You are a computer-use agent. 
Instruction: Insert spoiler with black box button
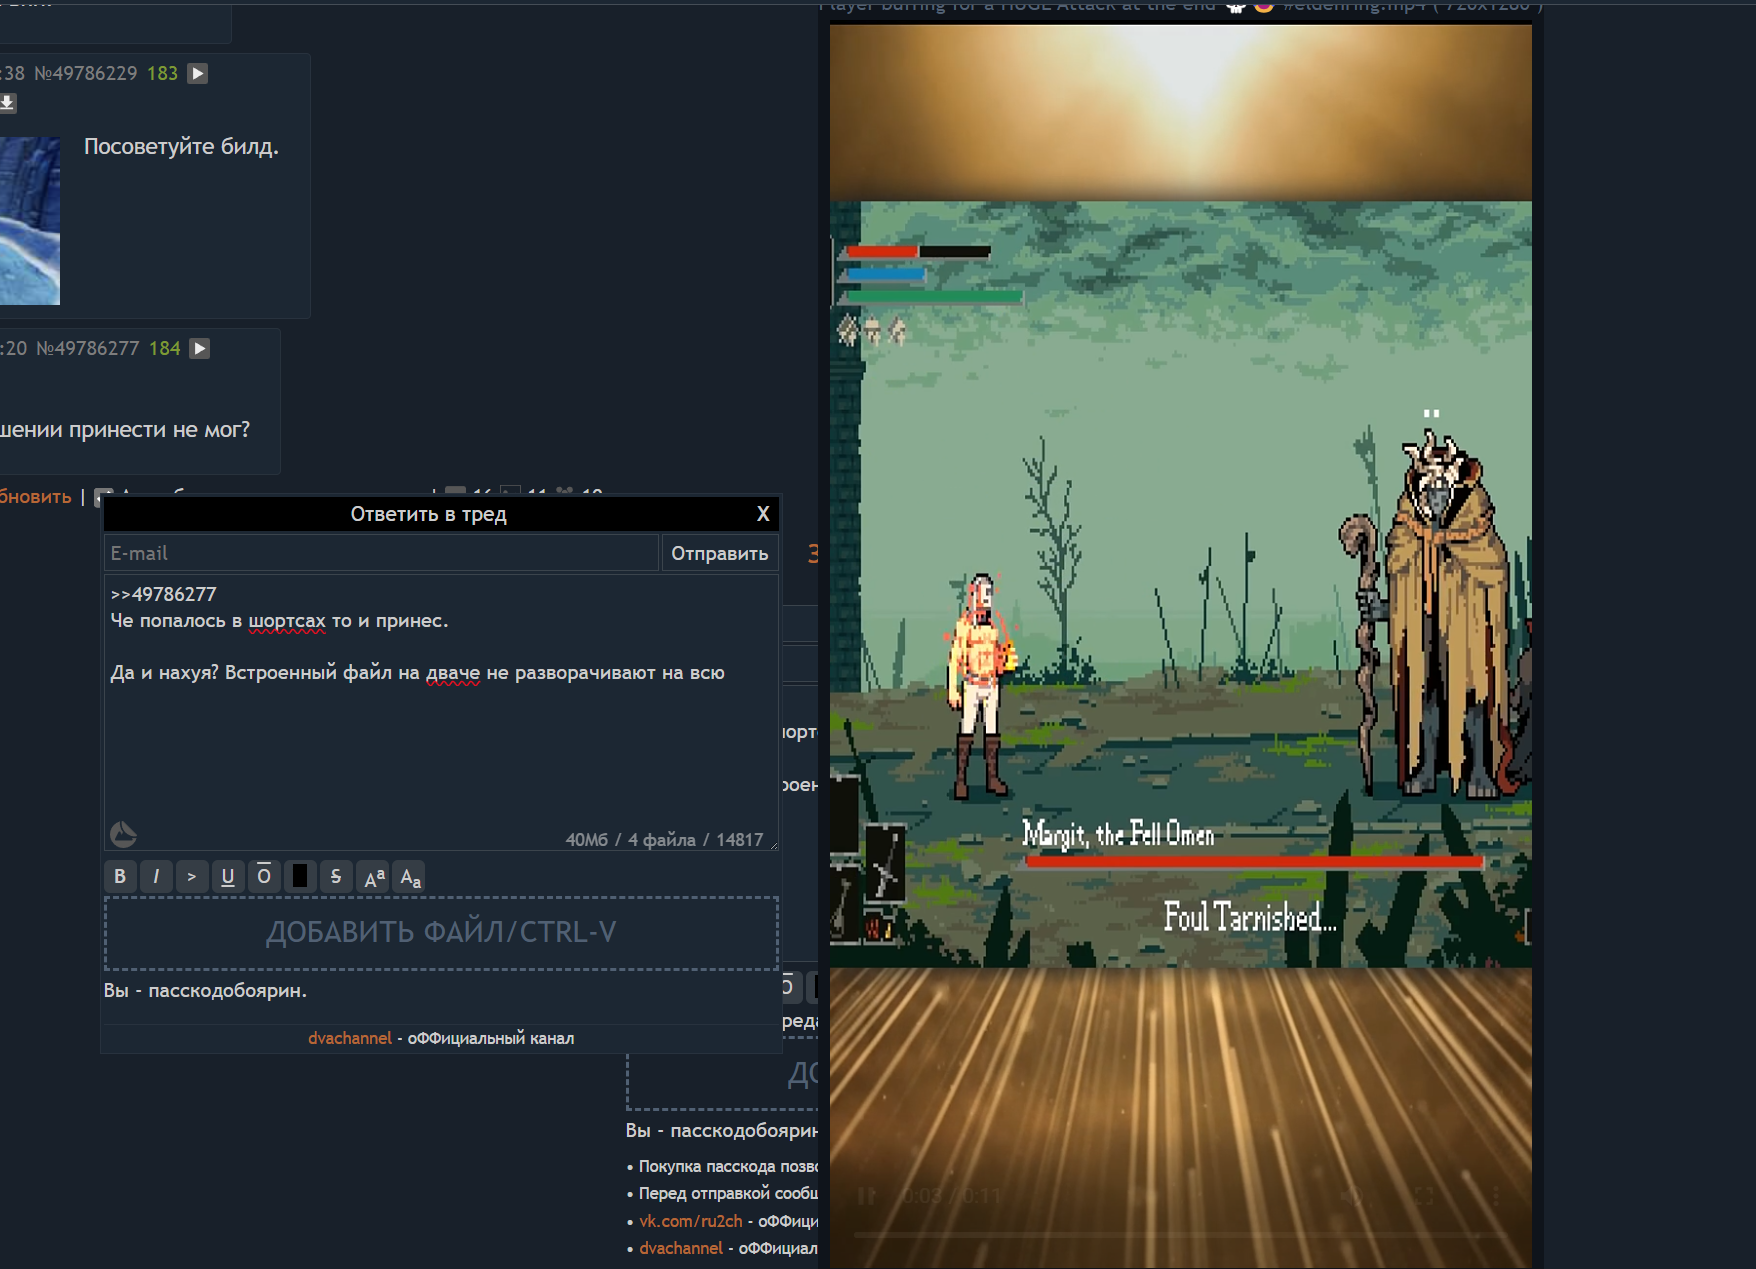tap(300, 877)
